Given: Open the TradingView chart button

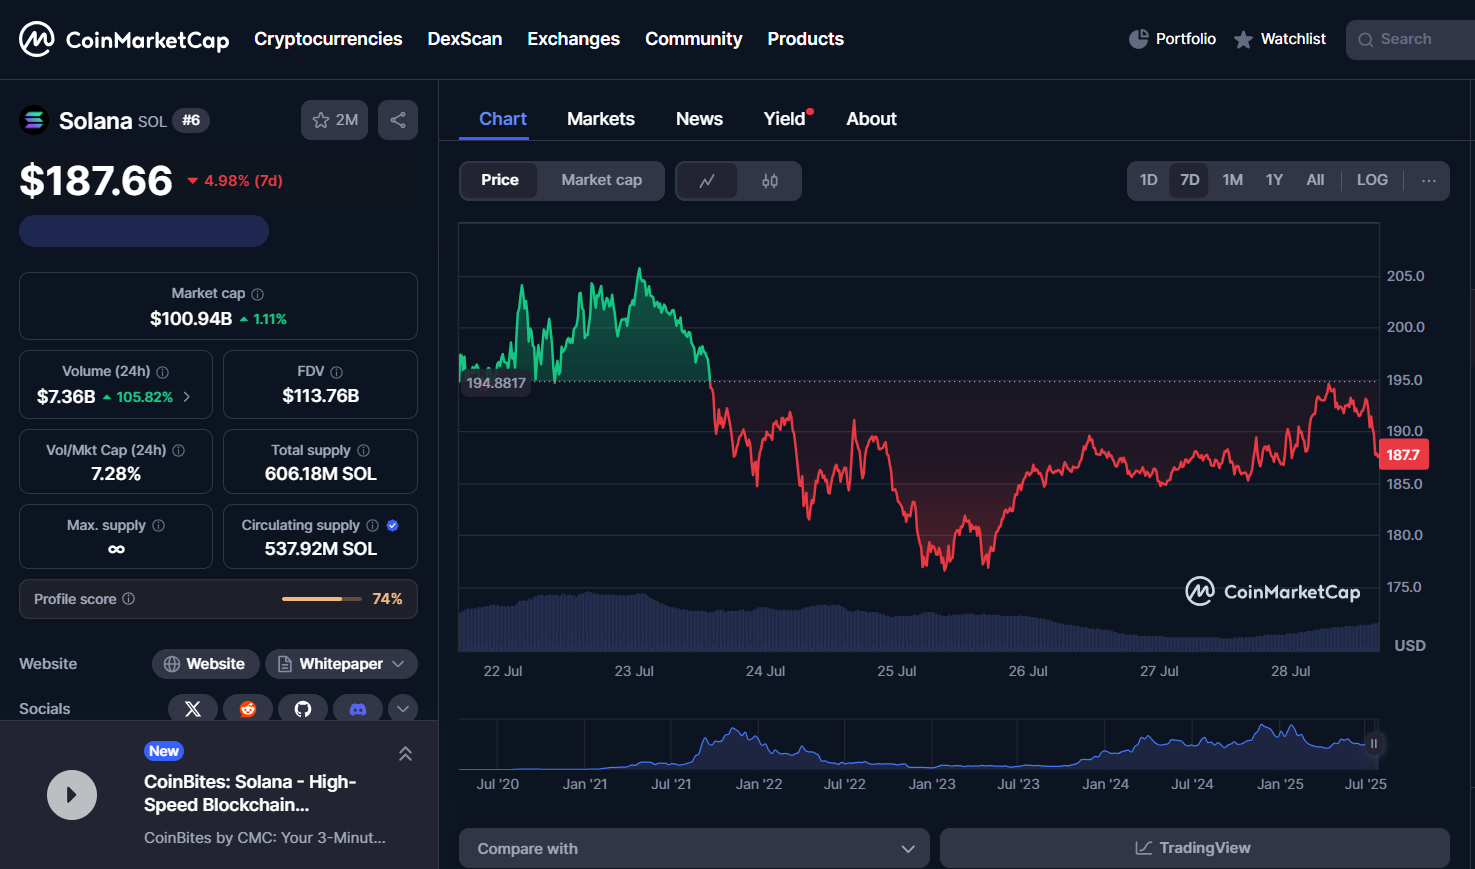Looking at the screenshot, I should 1195,848.
